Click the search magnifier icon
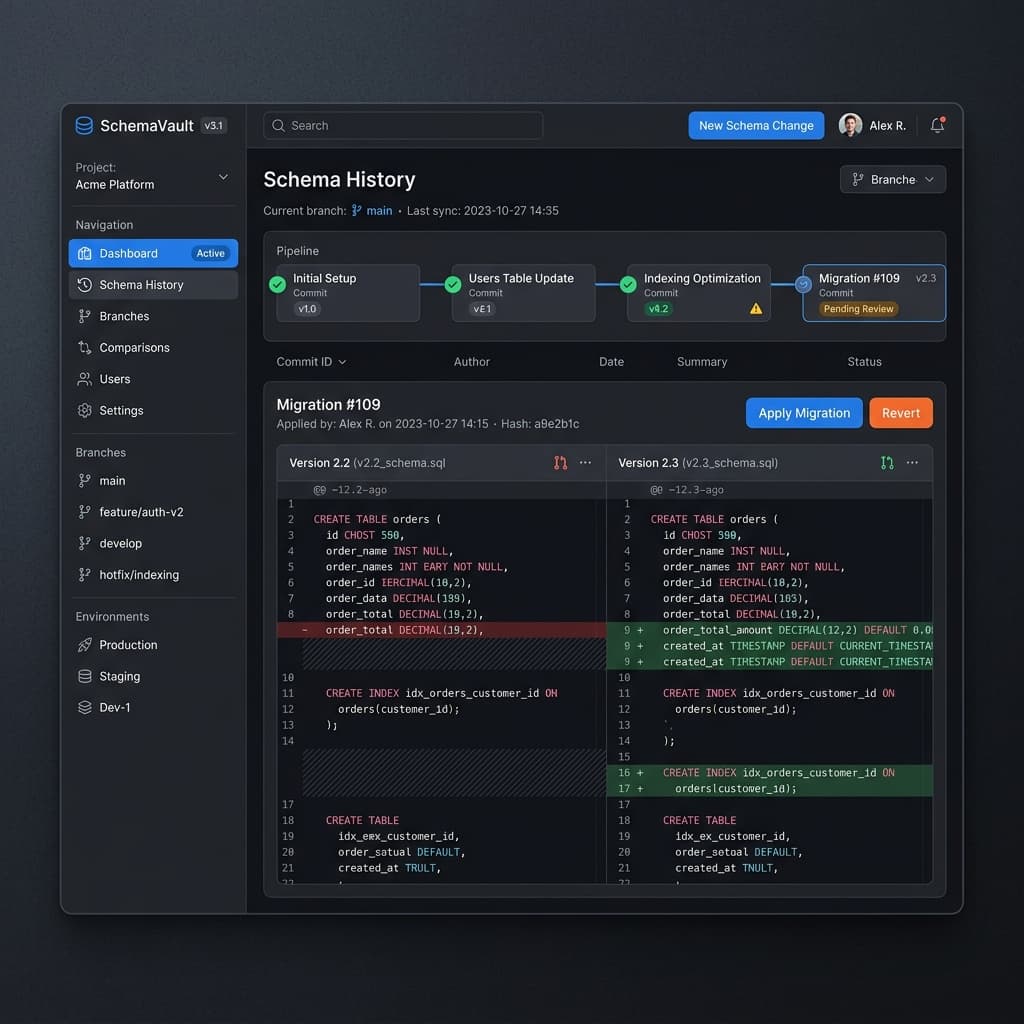 (278, 125)
